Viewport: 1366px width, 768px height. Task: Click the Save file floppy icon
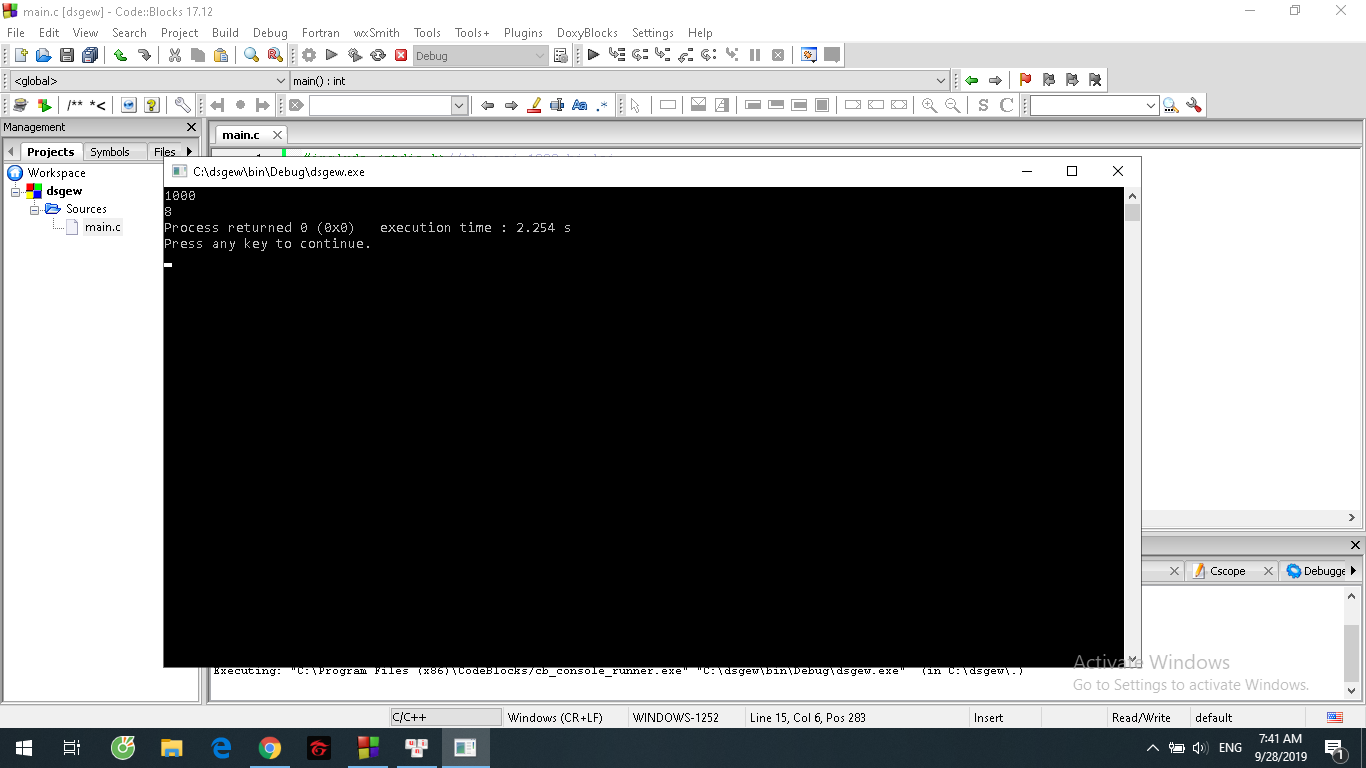67,56
